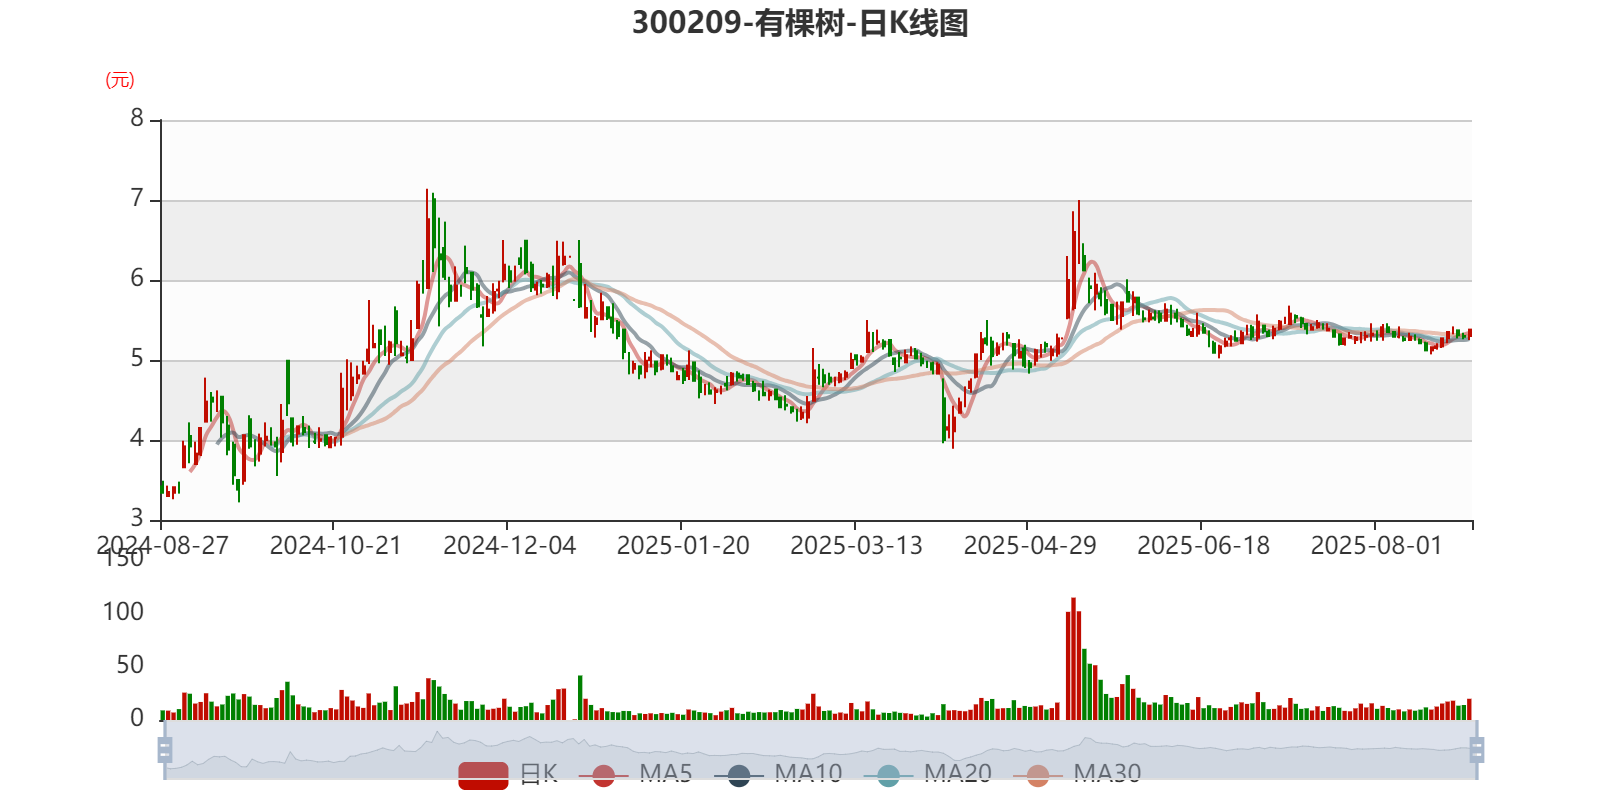Click the 2025-04-29 date axis label
The width and height of the screenshot is (1600, 800).
1030,546
